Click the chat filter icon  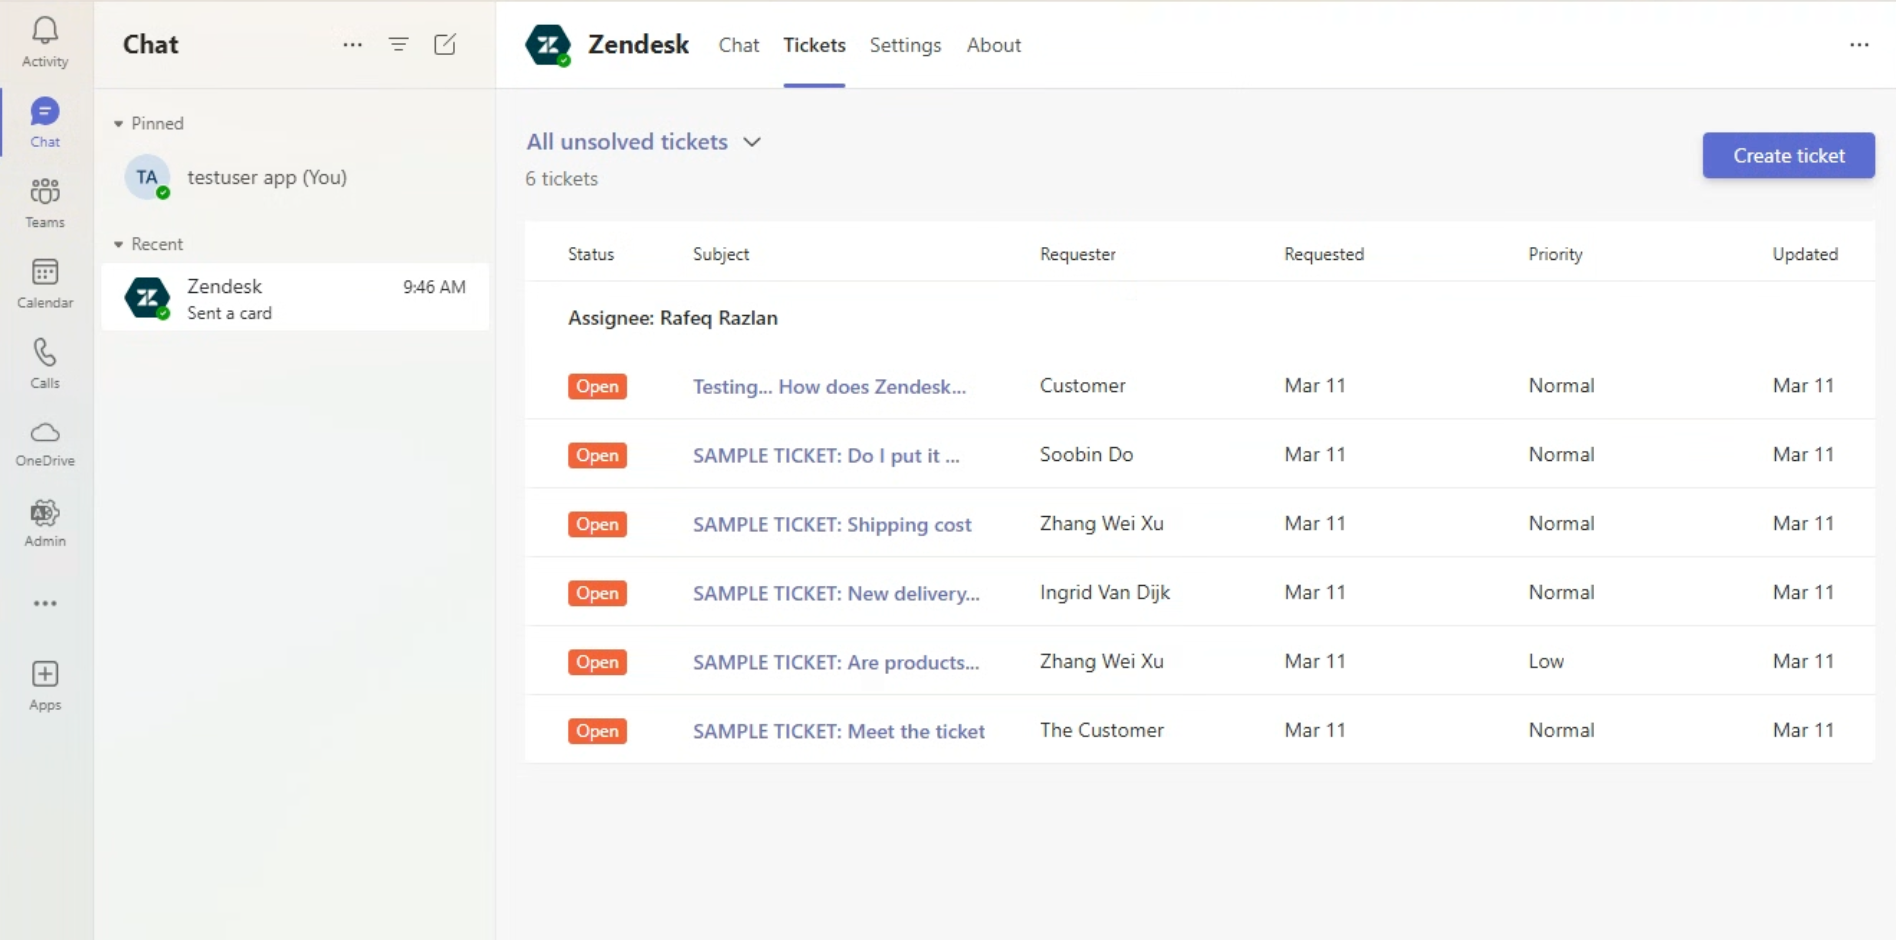398,44
